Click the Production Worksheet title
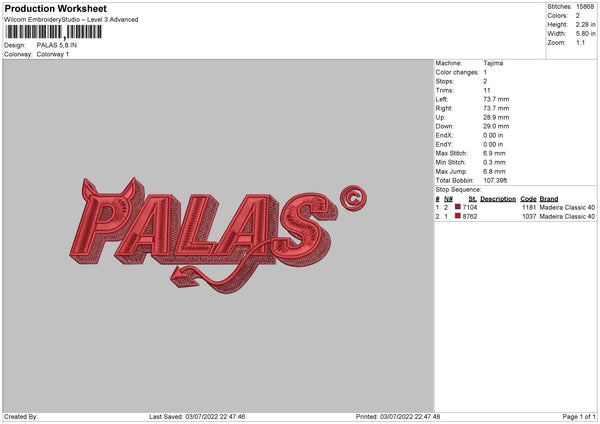The width and height of the screenshot is (600, 424). pos(55,8)
